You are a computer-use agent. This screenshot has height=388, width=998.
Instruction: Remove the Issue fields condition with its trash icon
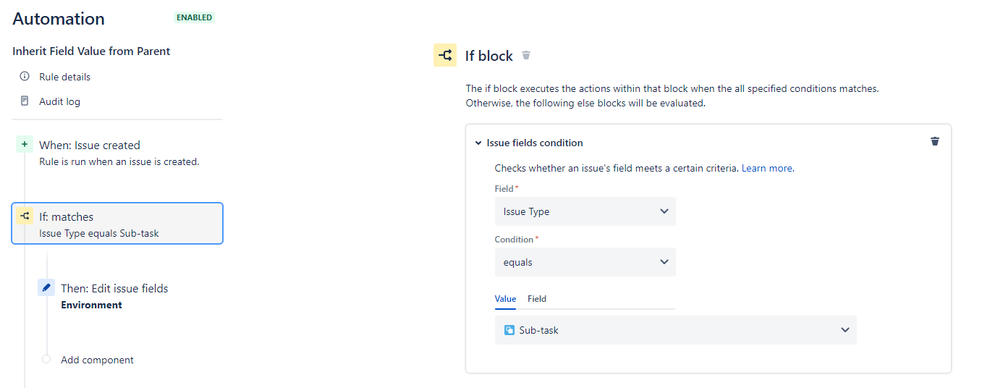pyautogui.click(x=934, y=141)
